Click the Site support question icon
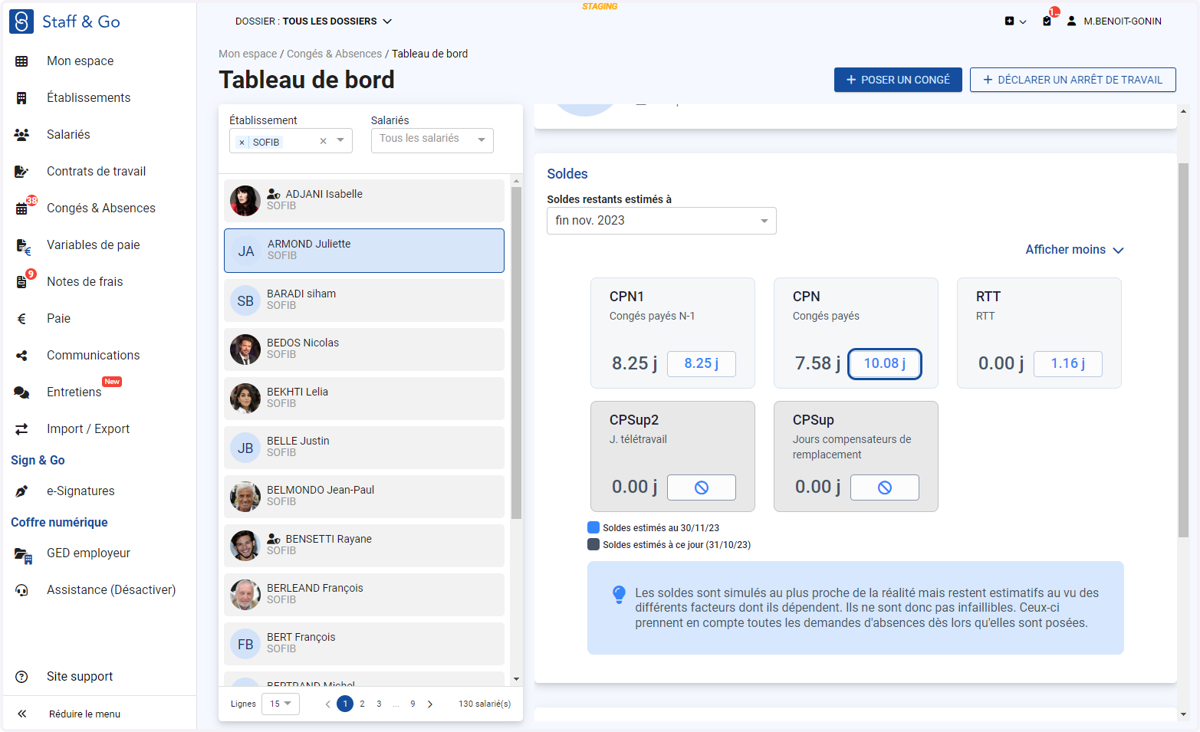 point(22,677)
